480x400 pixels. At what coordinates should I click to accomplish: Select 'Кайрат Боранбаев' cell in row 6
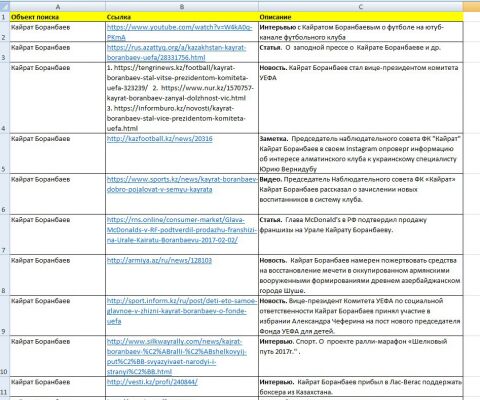[x=58, y=194]
